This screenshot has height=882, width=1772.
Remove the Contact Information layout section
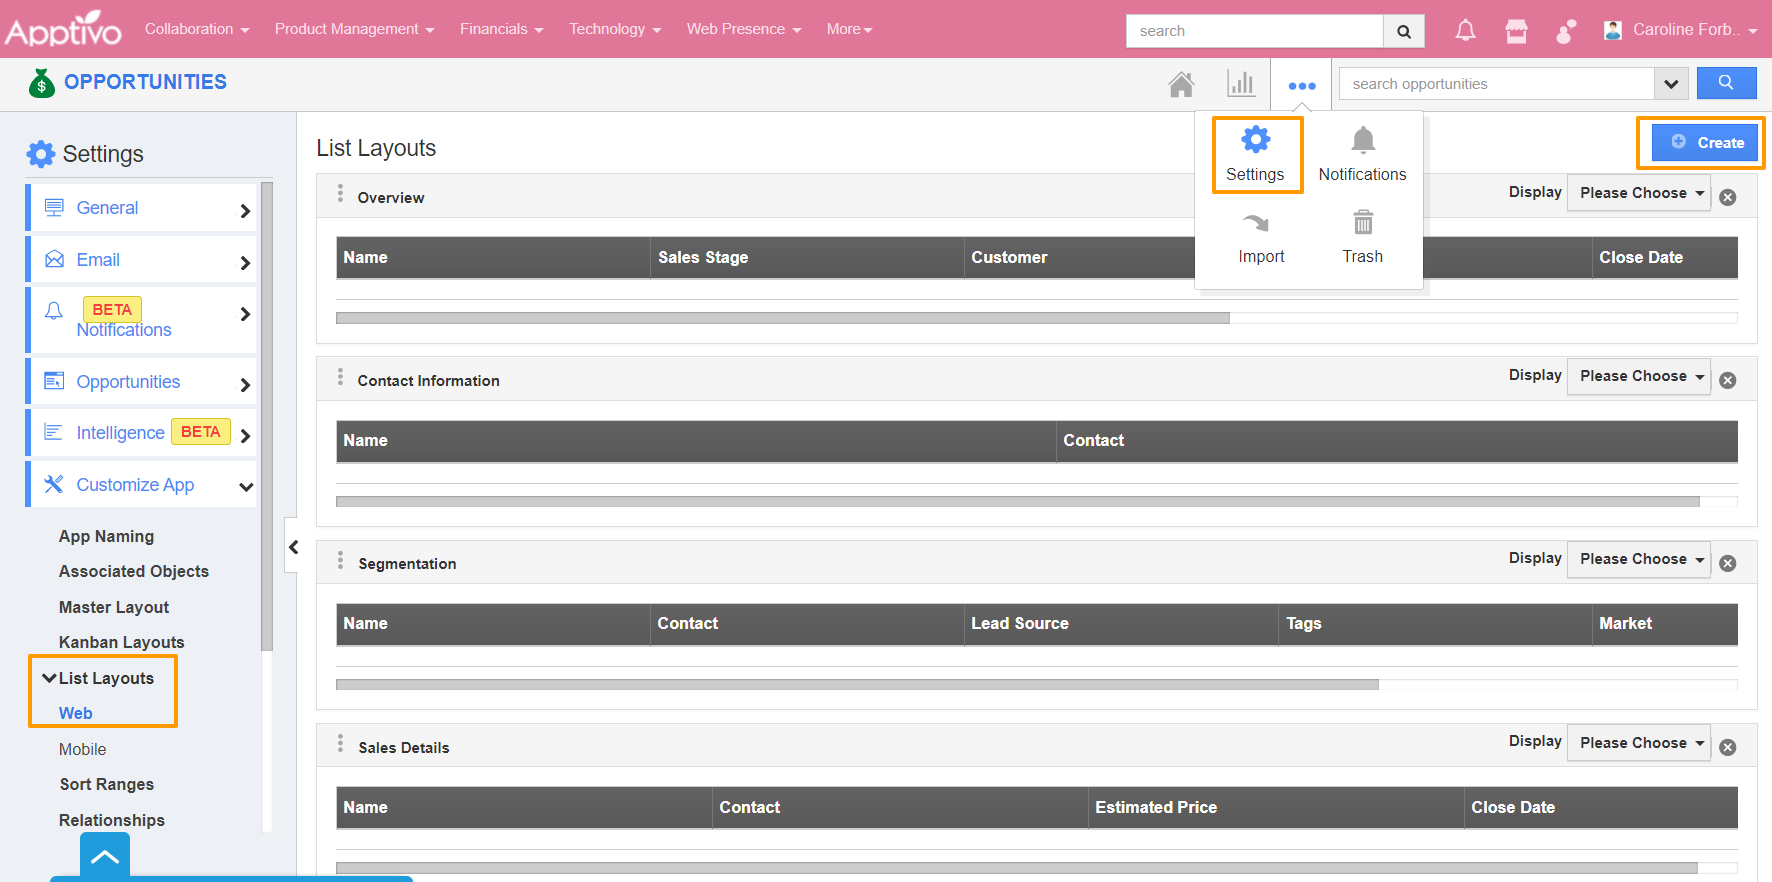1728,380
